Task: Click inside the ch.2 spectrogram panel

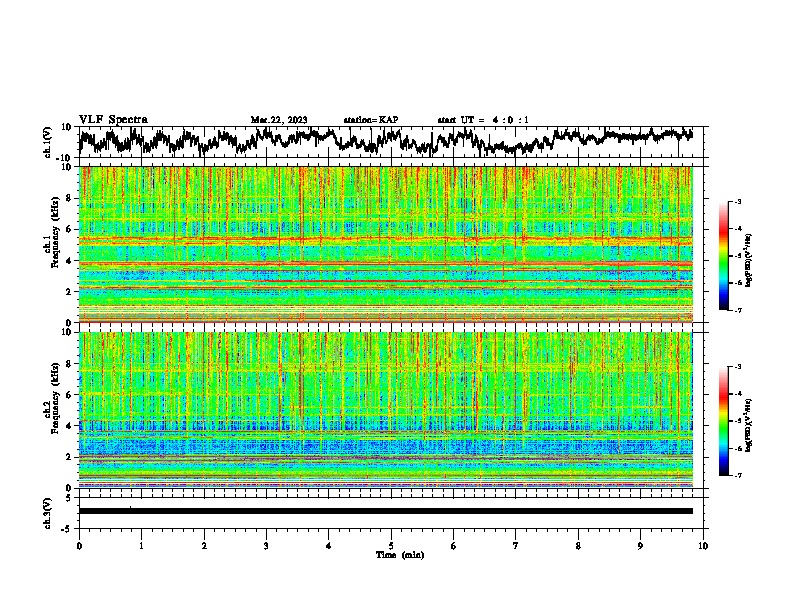Action: [386, 410]
